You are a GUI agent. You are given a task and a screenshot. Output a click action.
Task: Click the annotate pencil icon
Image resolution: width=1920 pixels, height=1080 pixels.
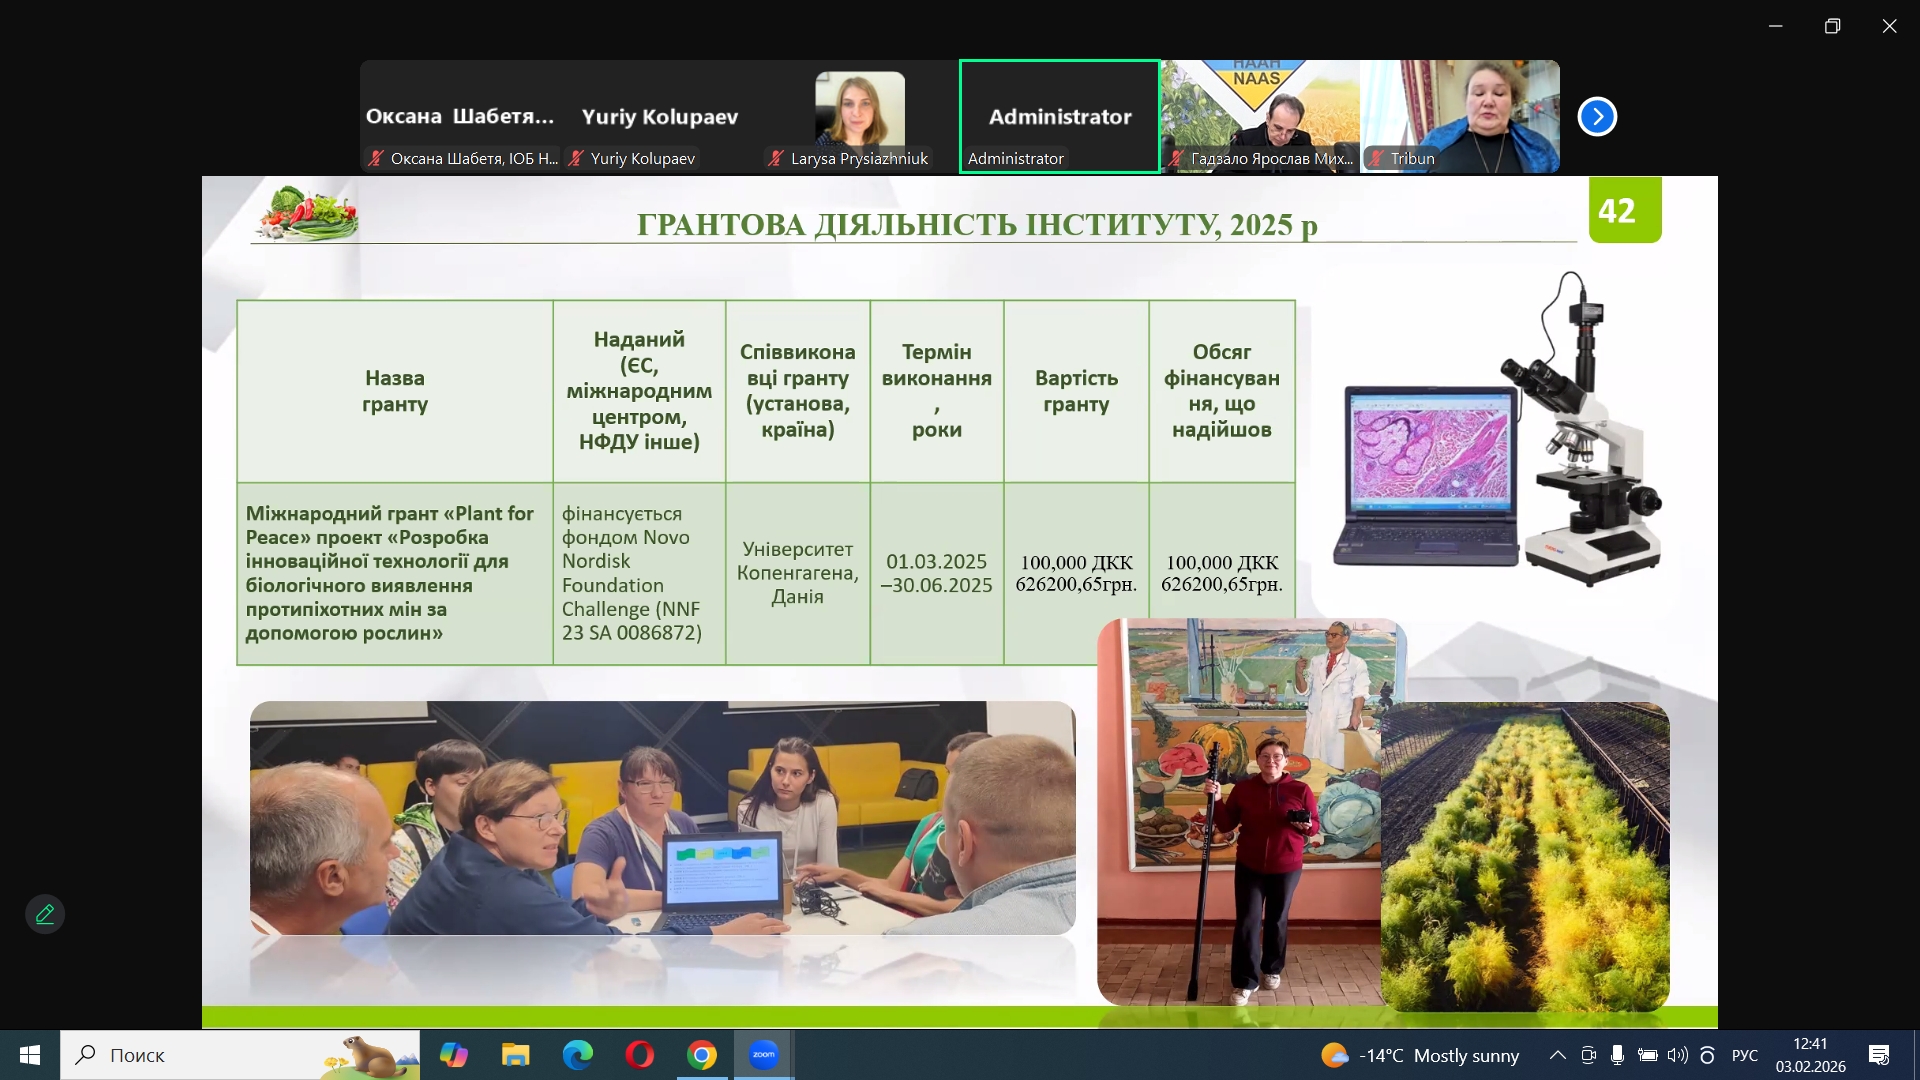point(45,914)
